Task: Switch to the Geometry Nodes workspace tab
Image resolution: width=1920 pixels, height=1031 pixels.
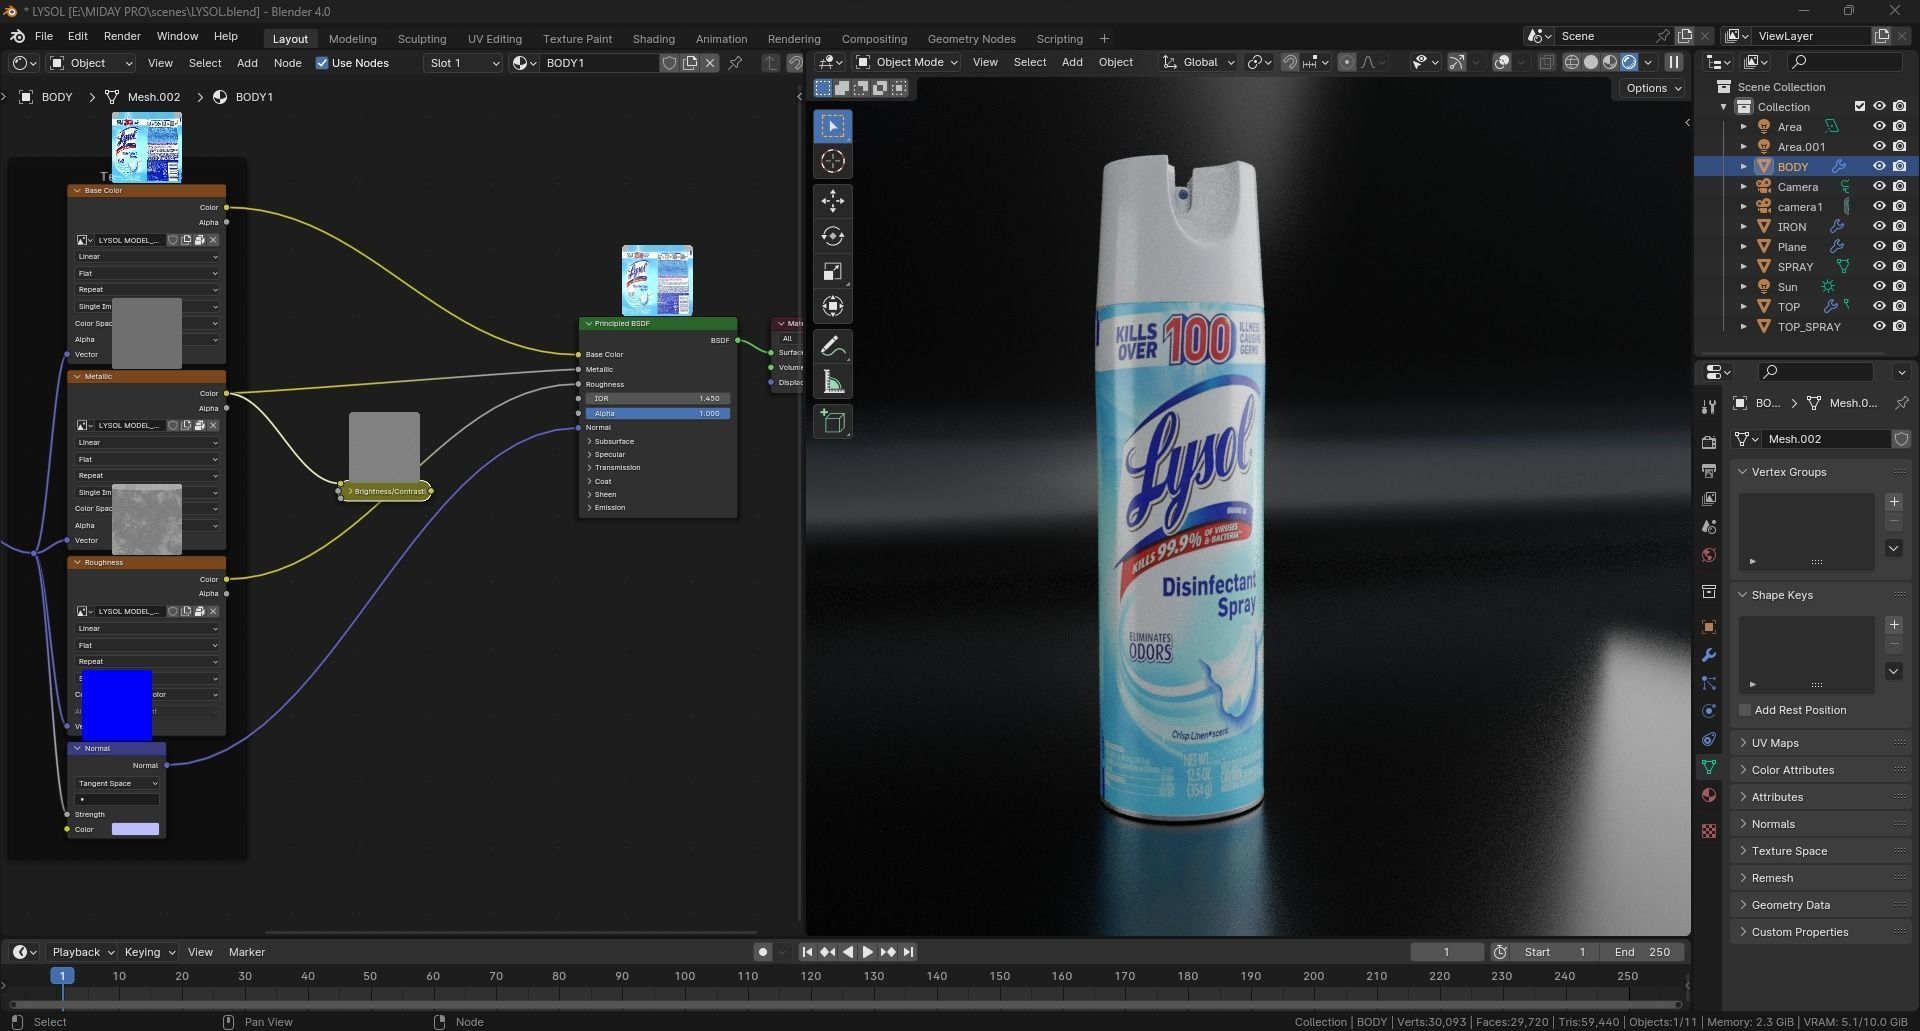Action: tap(971, 39)
